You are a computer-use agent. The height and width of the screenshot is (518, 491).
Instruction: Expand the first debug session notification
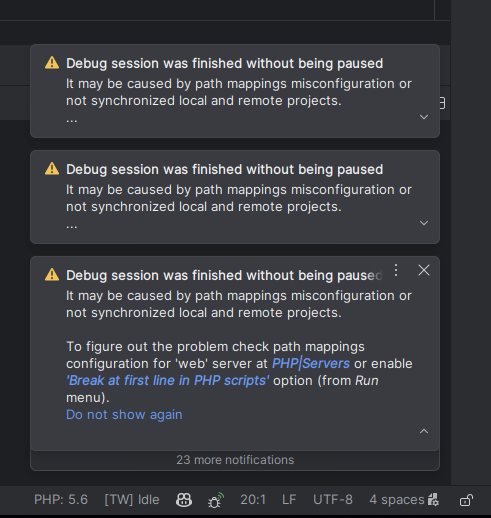(424, 117)
